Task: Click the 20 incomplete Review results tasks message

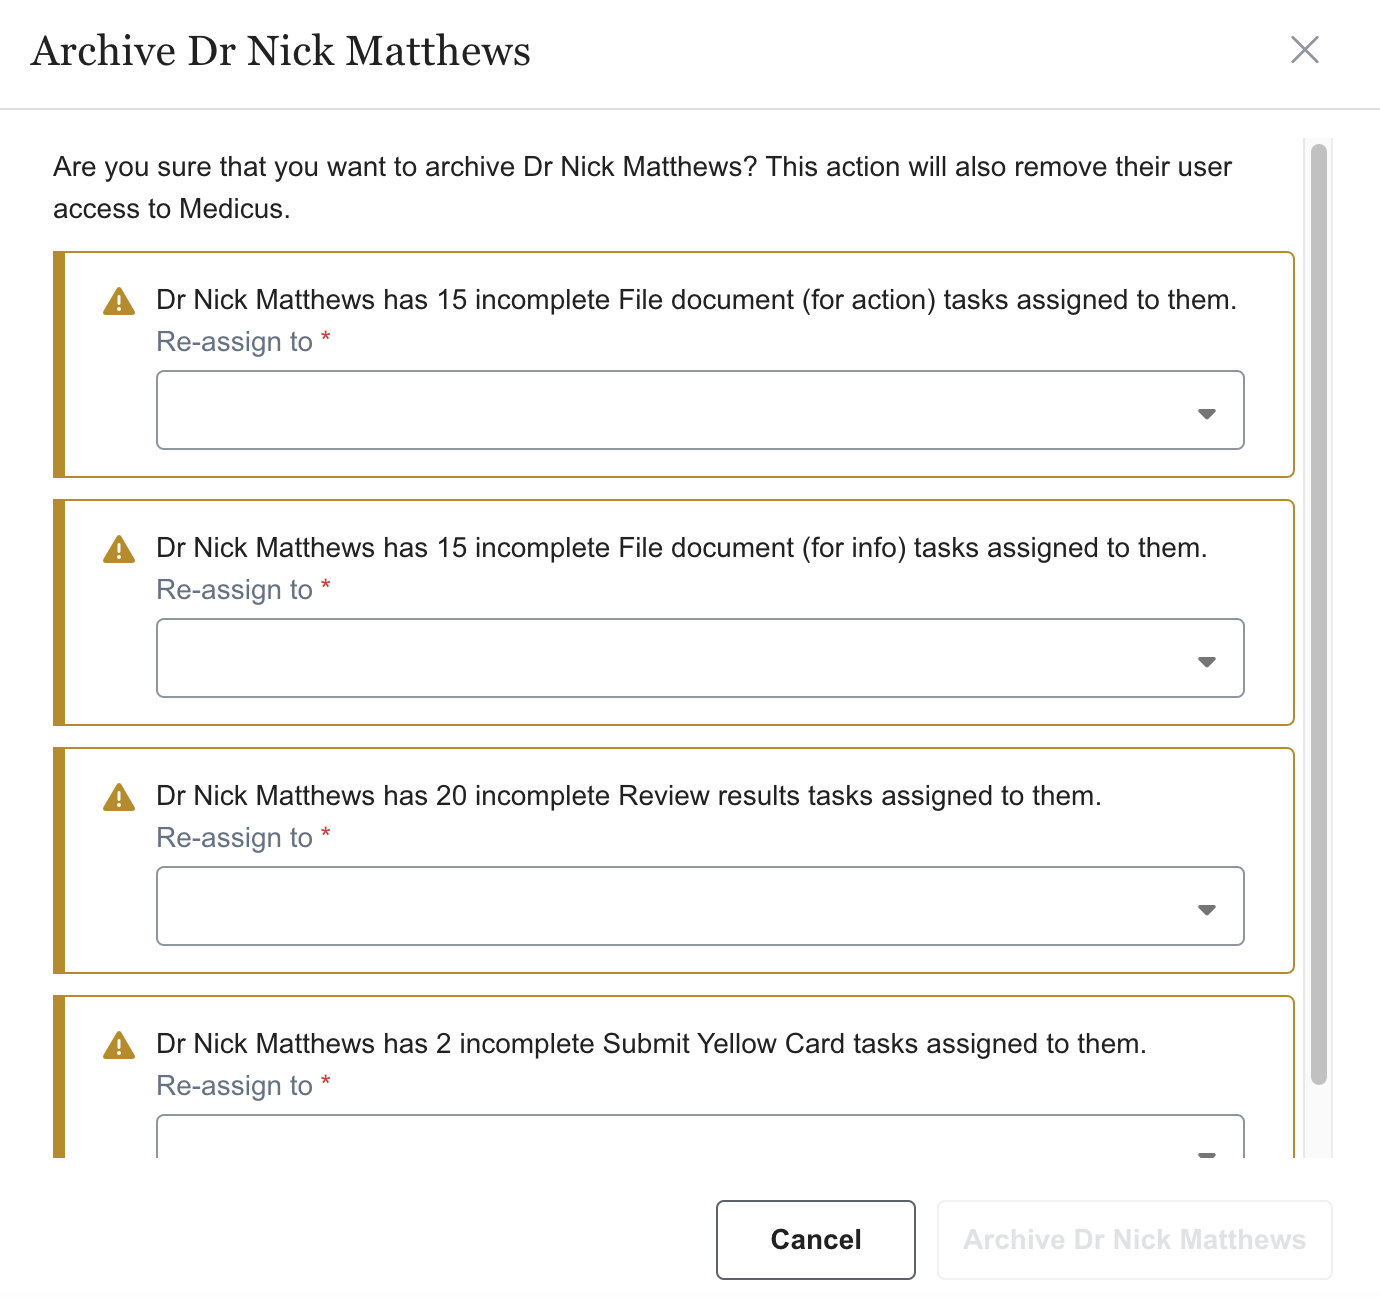Action: [x=628, y=796]
